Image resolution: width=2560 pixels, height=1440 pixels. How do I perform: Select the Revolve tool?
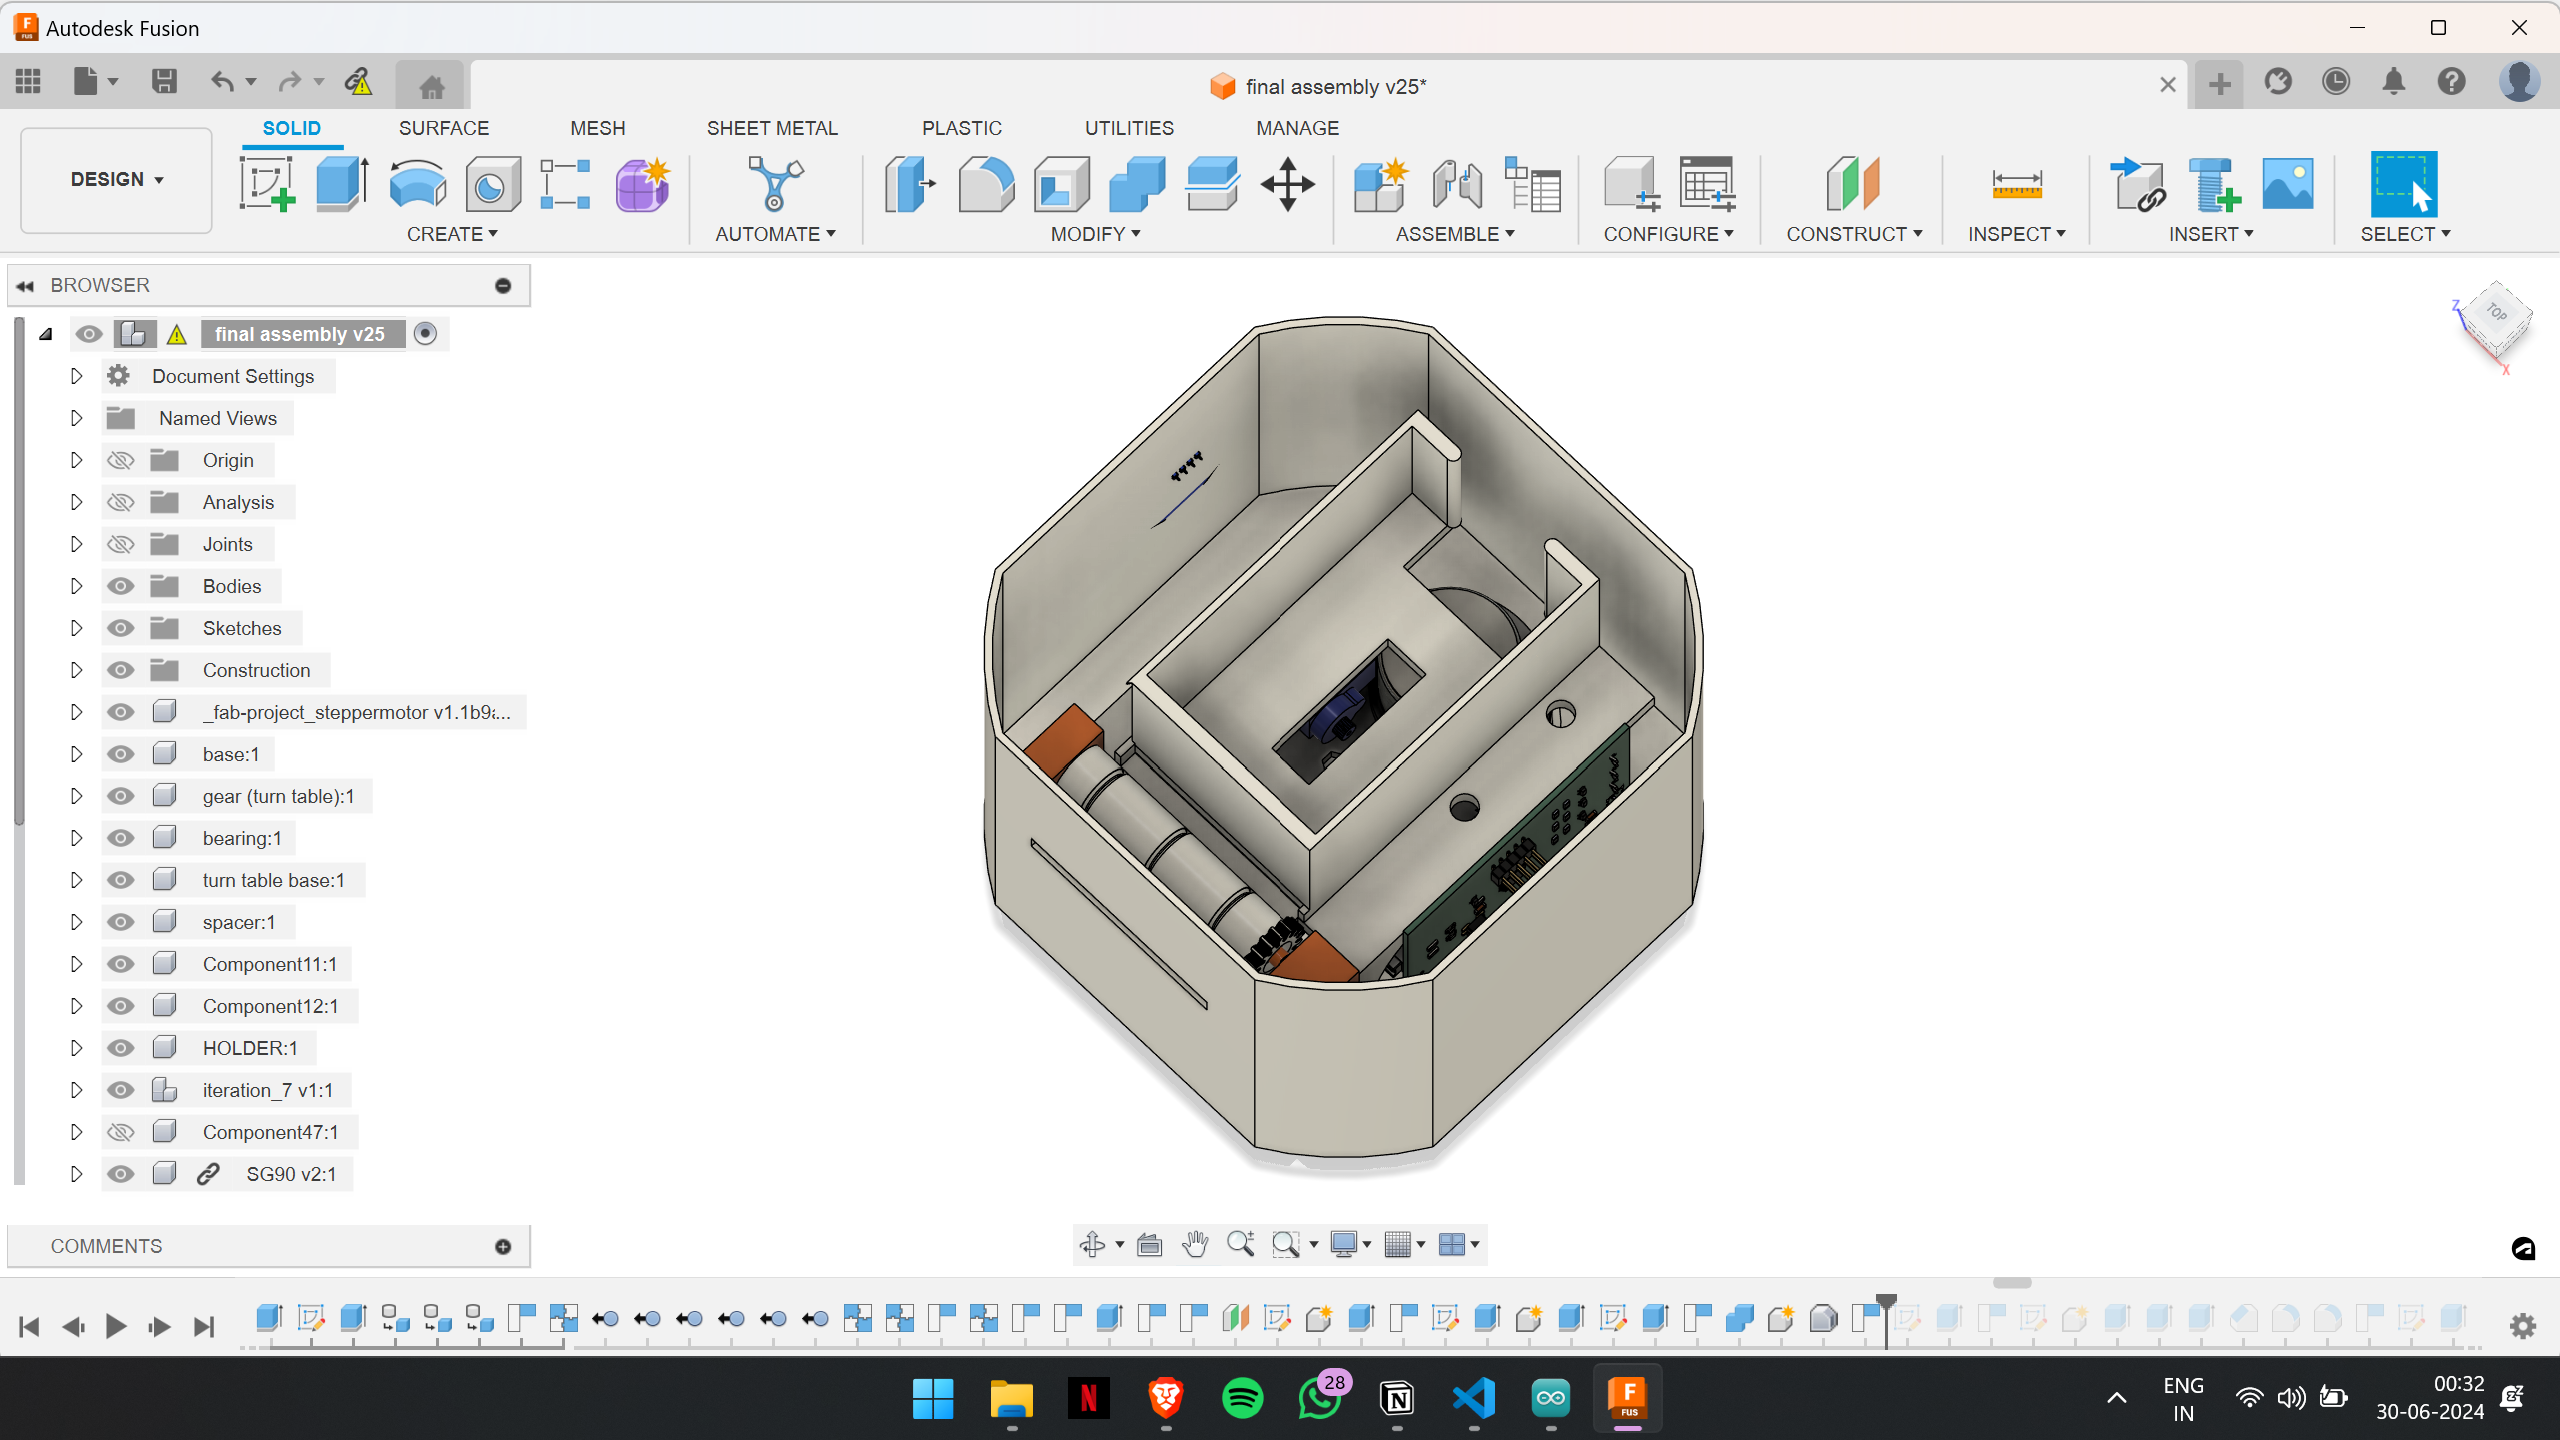click(x=417, y=184)
